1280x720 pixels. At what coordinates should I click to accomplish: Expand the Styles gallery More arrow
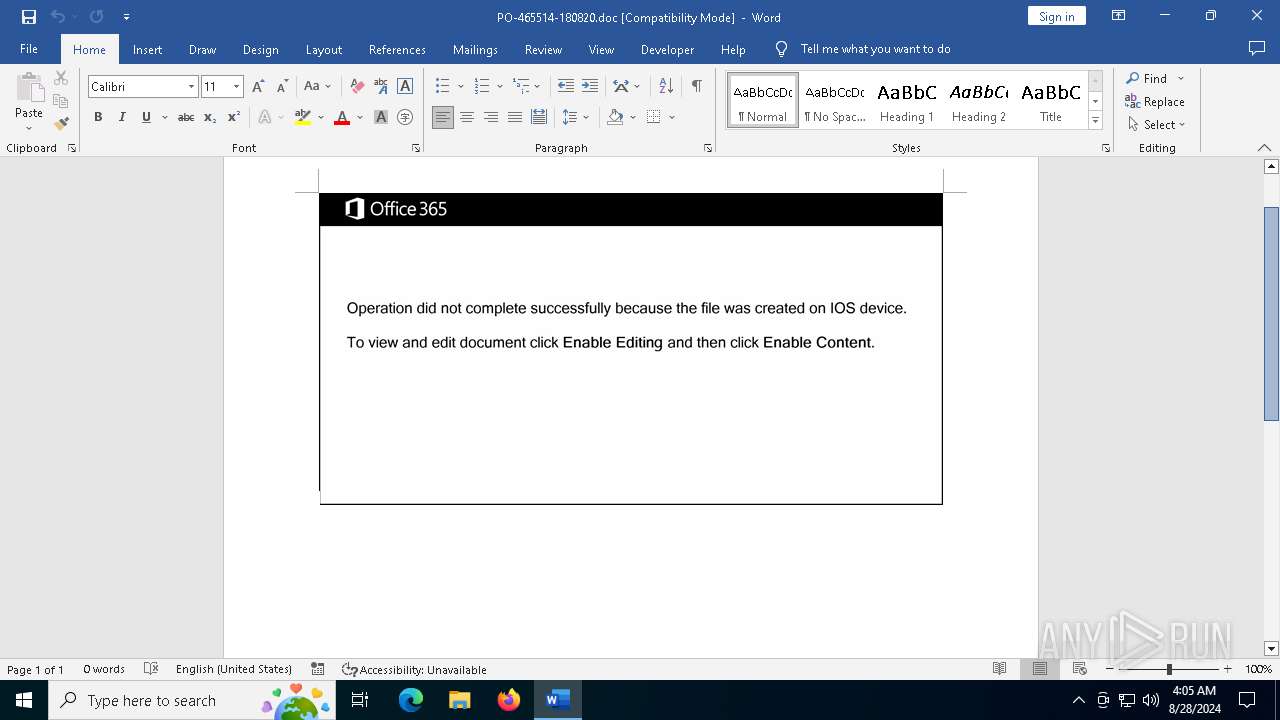(1095, 121)
